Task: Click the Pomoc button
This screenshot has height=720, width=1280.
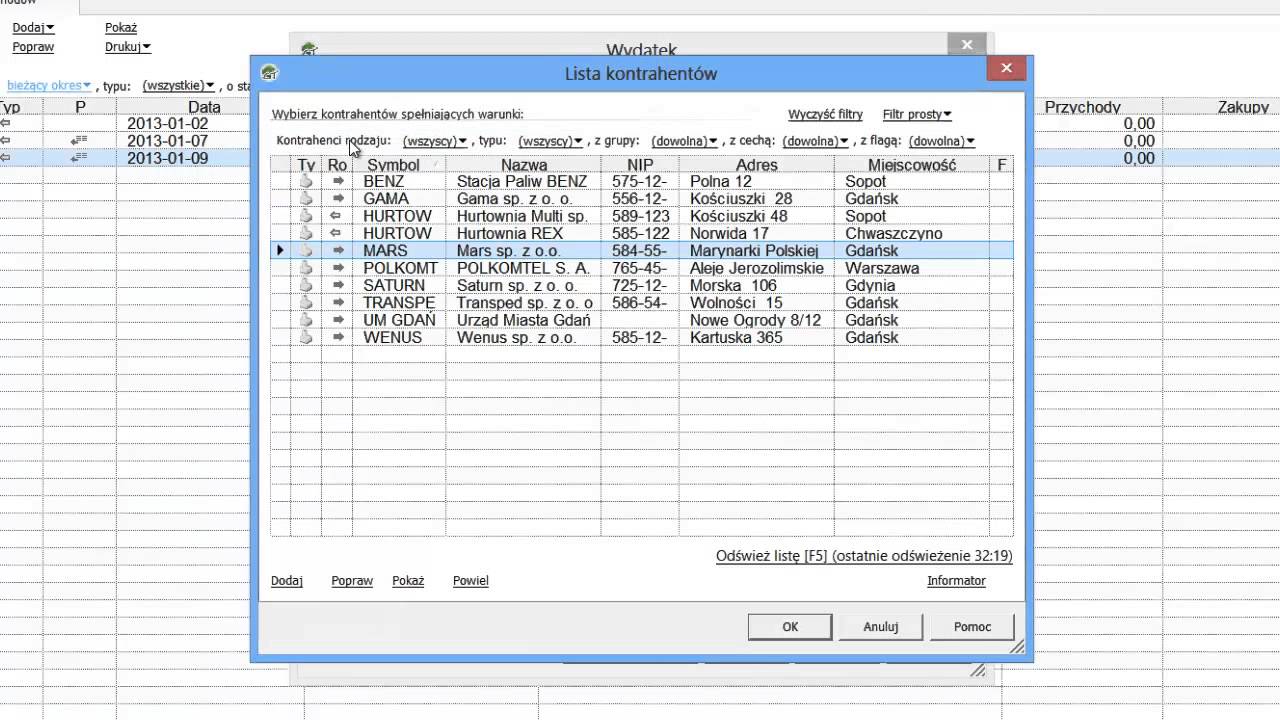Action: pos(972,627)
